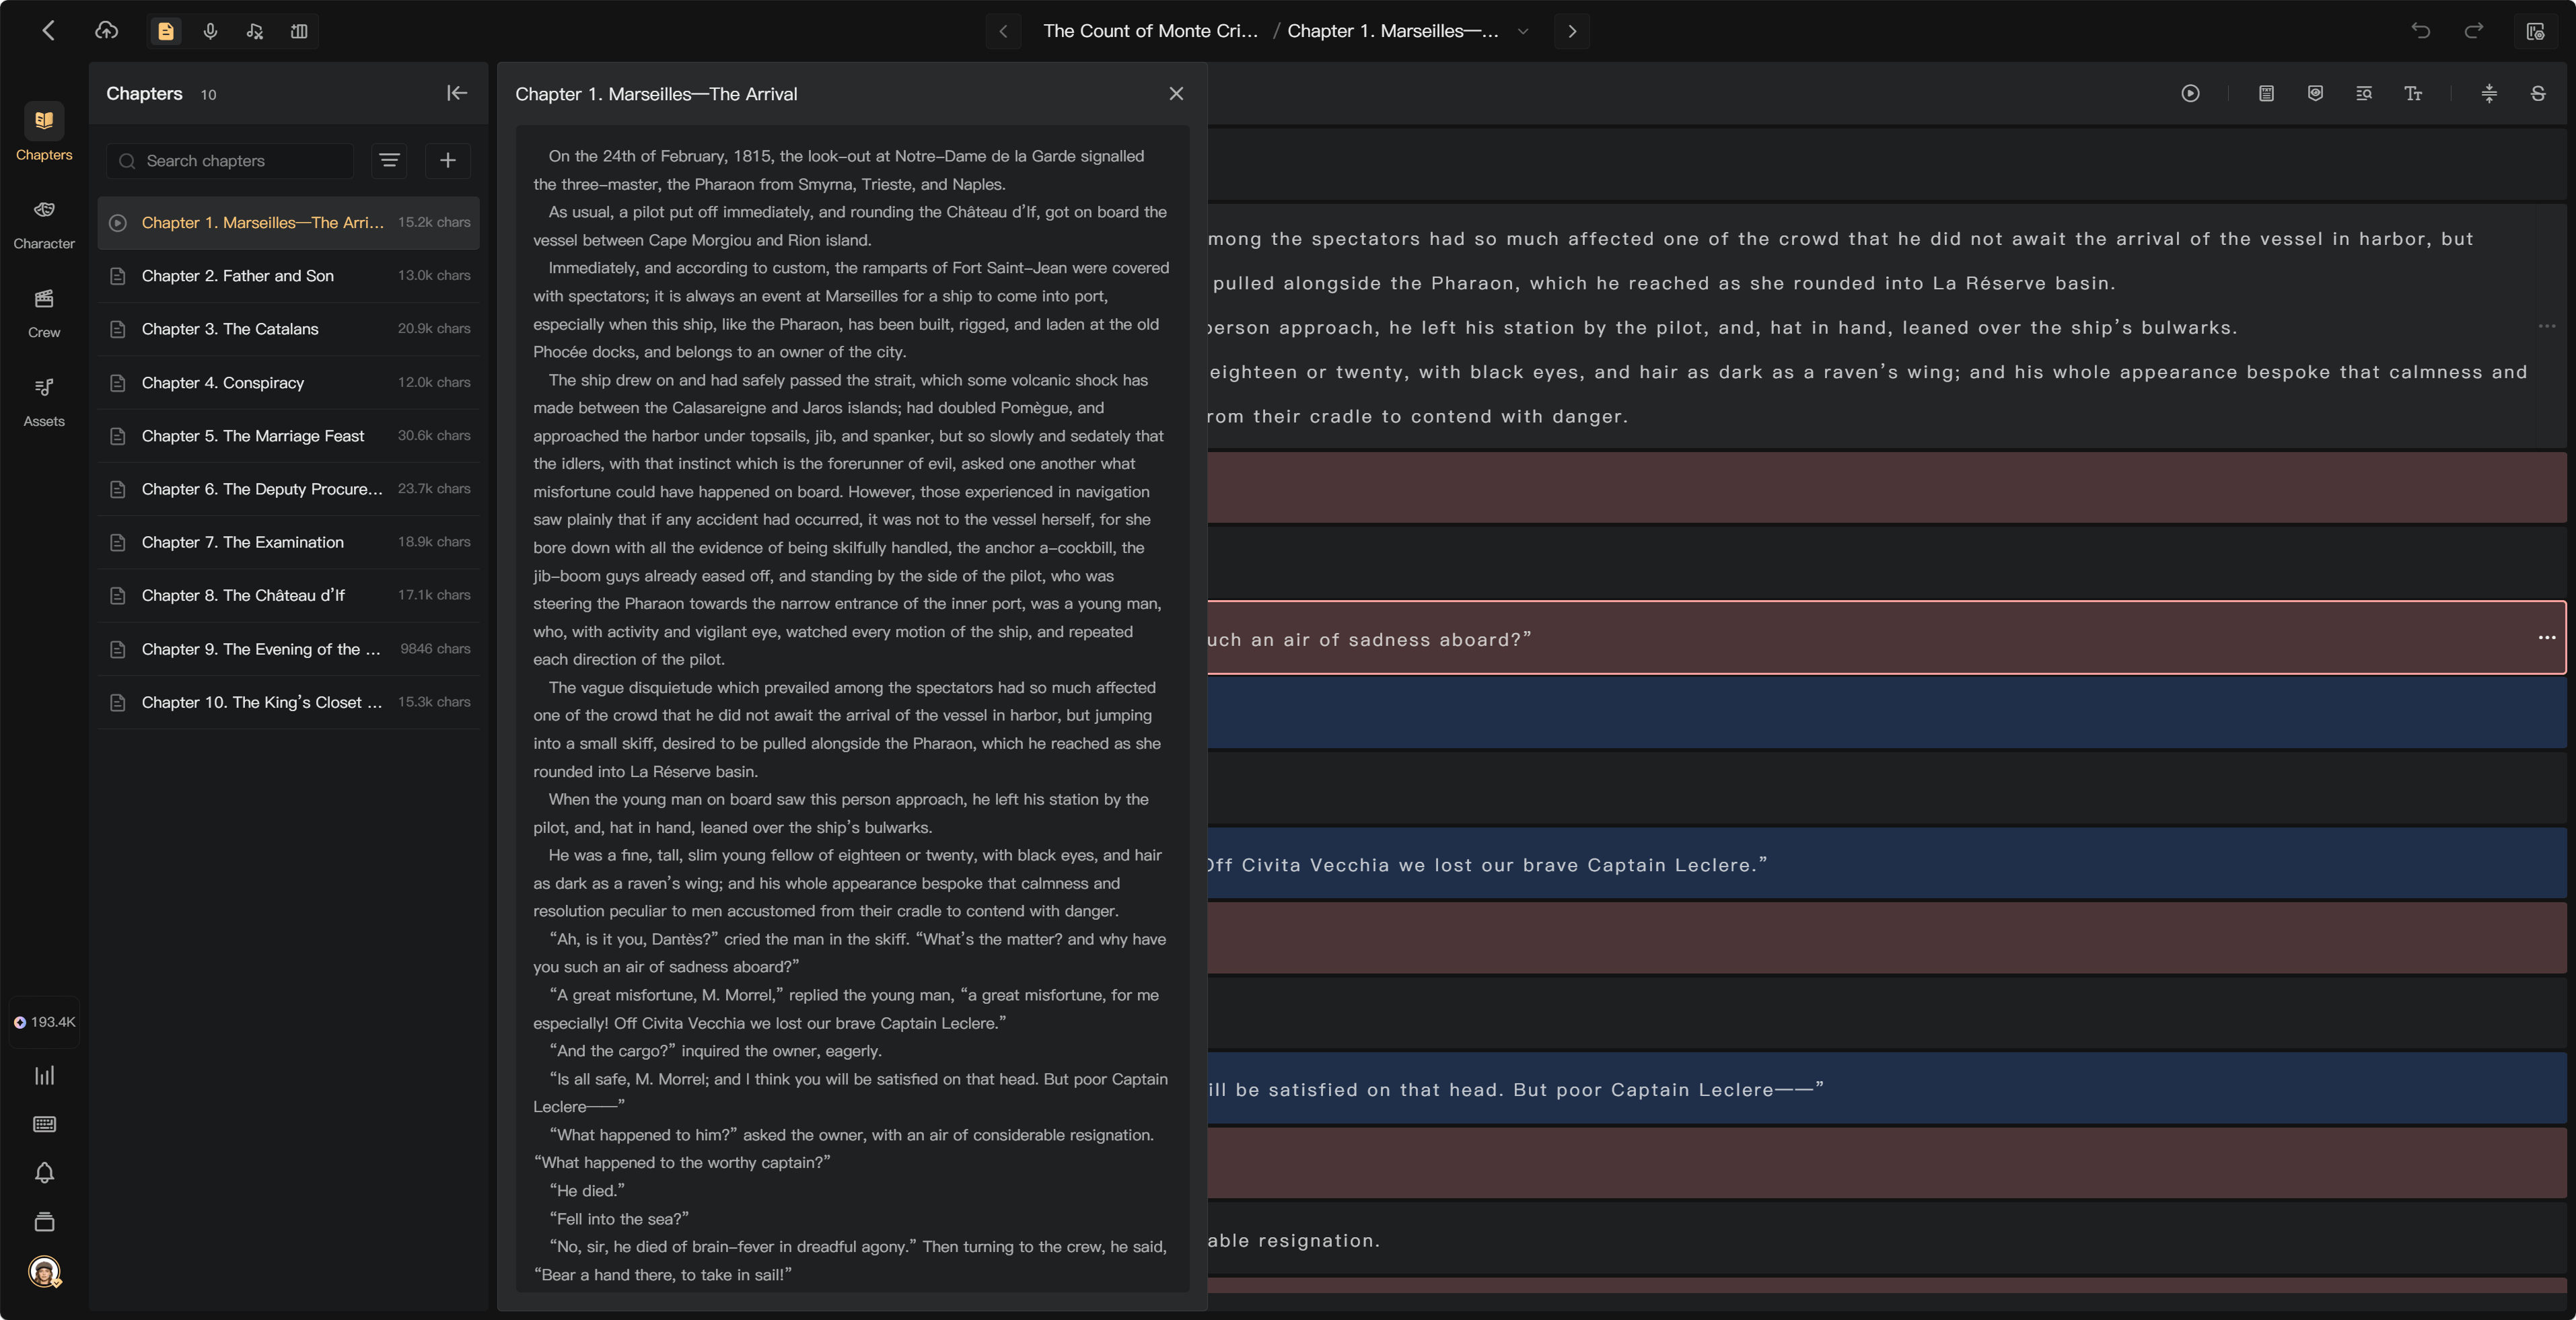
Task: Click the play circle toolbar icon
Action: click(x=2190, y=93)
